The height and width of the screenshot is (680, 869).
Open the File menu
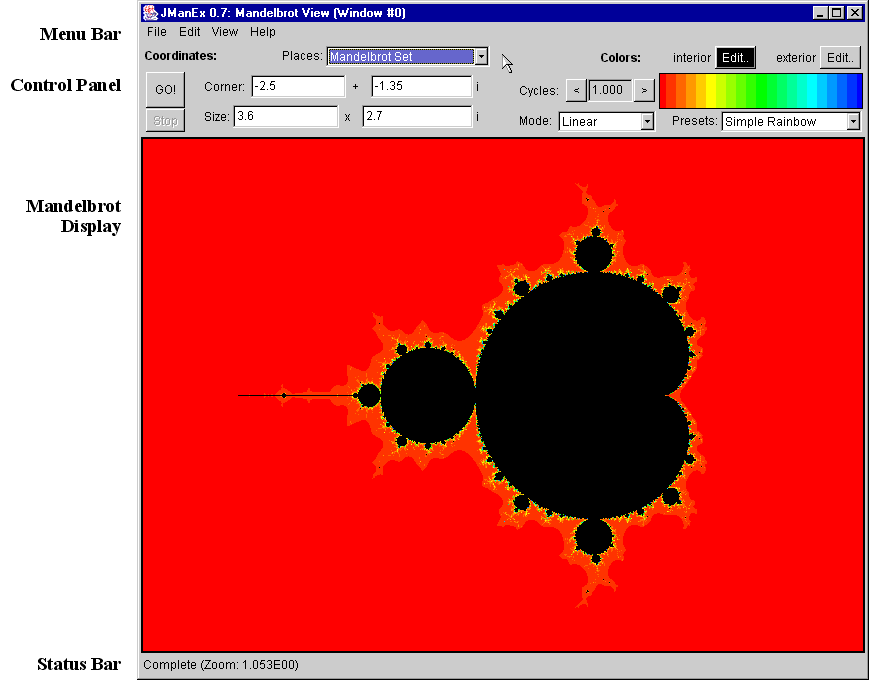[156, 32]
